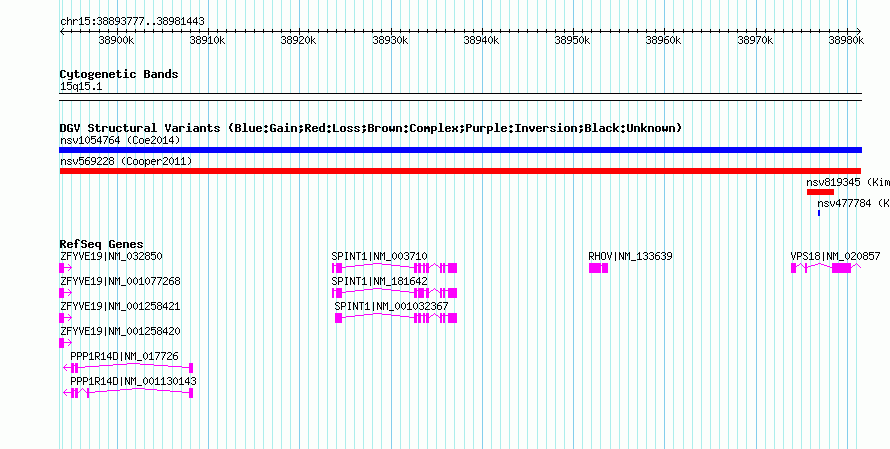Click the 38910k ruler tick label

click(207, 40)
